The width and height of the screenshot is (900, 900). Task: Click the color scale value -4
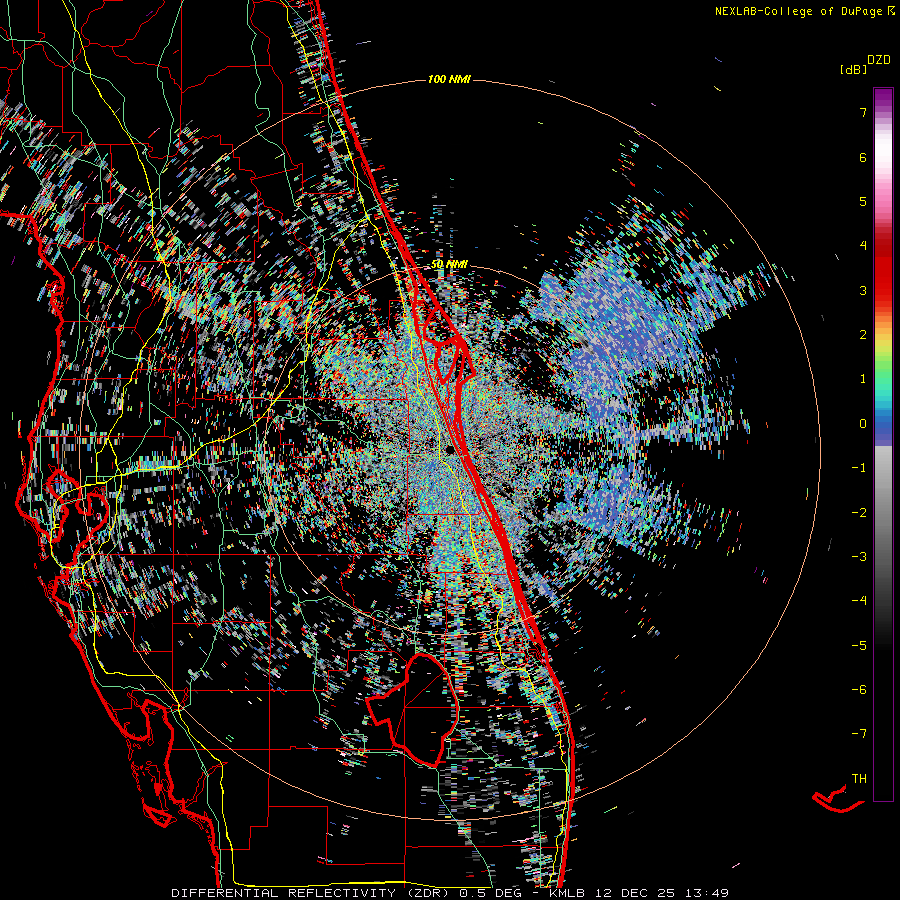[859, 600]
